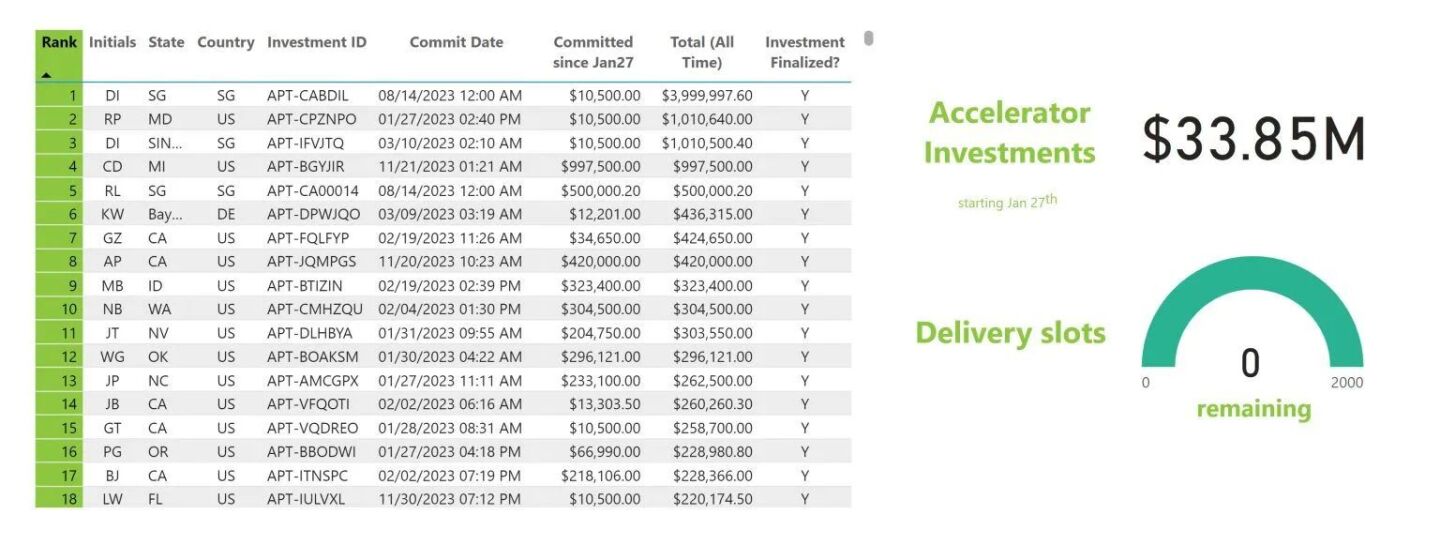This screenshot has height=545, width=1440.
Task: Sort table by the Initials column header
Action: coord(112,43)
